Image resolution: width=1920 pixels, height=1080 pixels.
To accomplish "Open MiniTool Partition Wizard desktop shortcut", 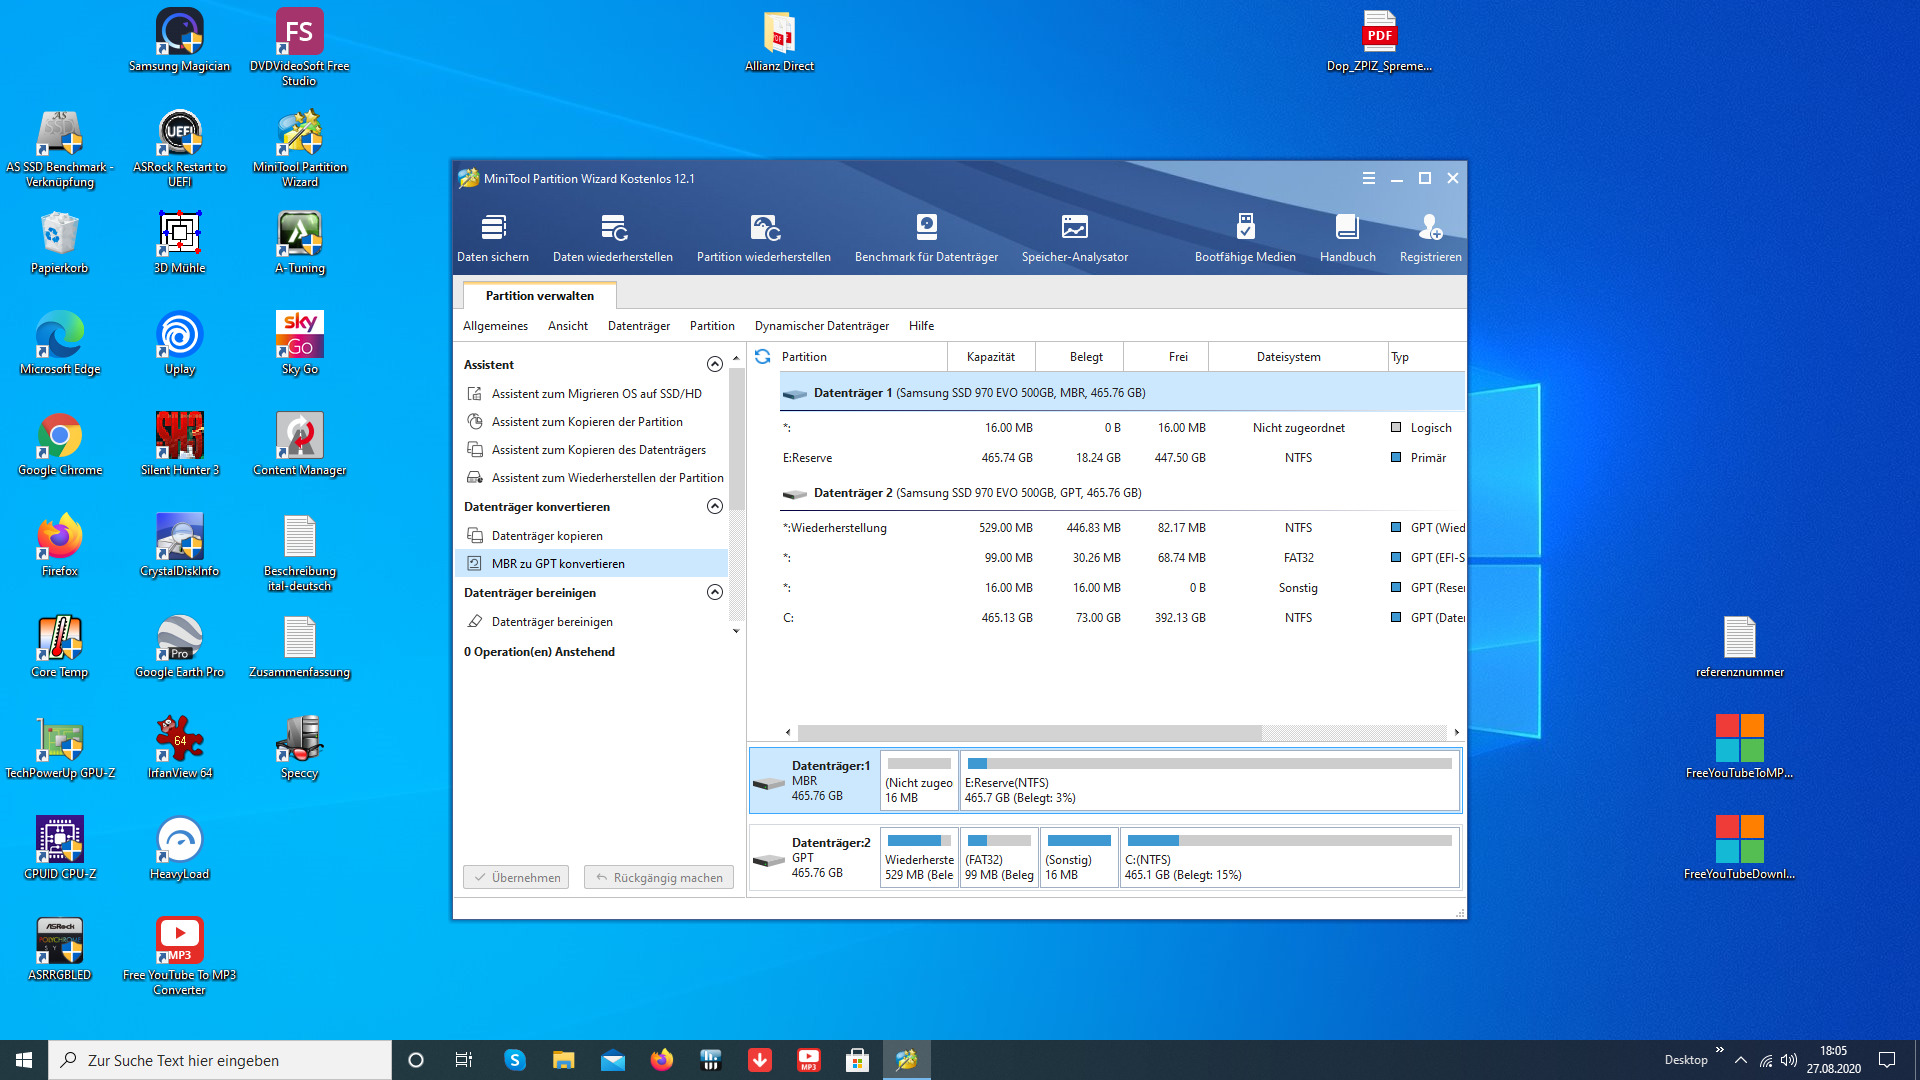I will click(x=300, y=149).
